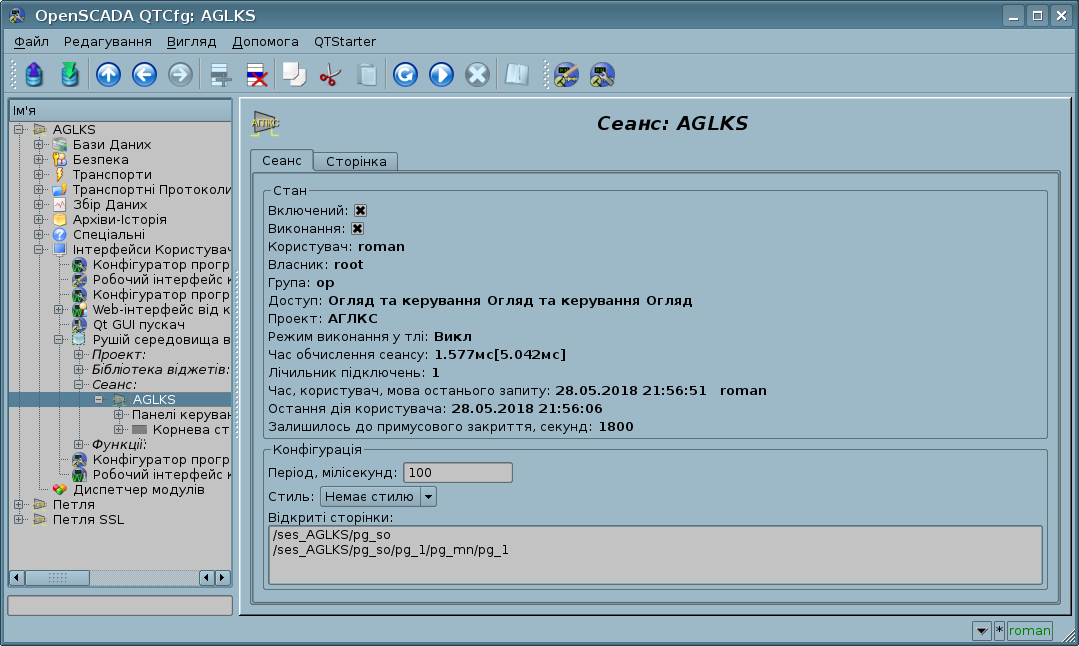The image size is (1079, 646).
Task: Open the Редагування menu
Action: [x=107, y=42]
